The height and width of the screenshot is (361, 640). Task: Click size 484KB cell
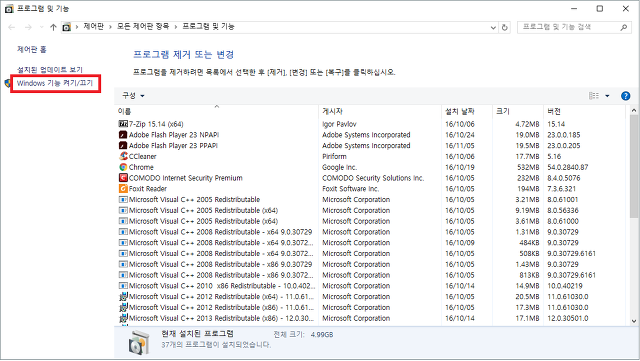pos(528,243)
